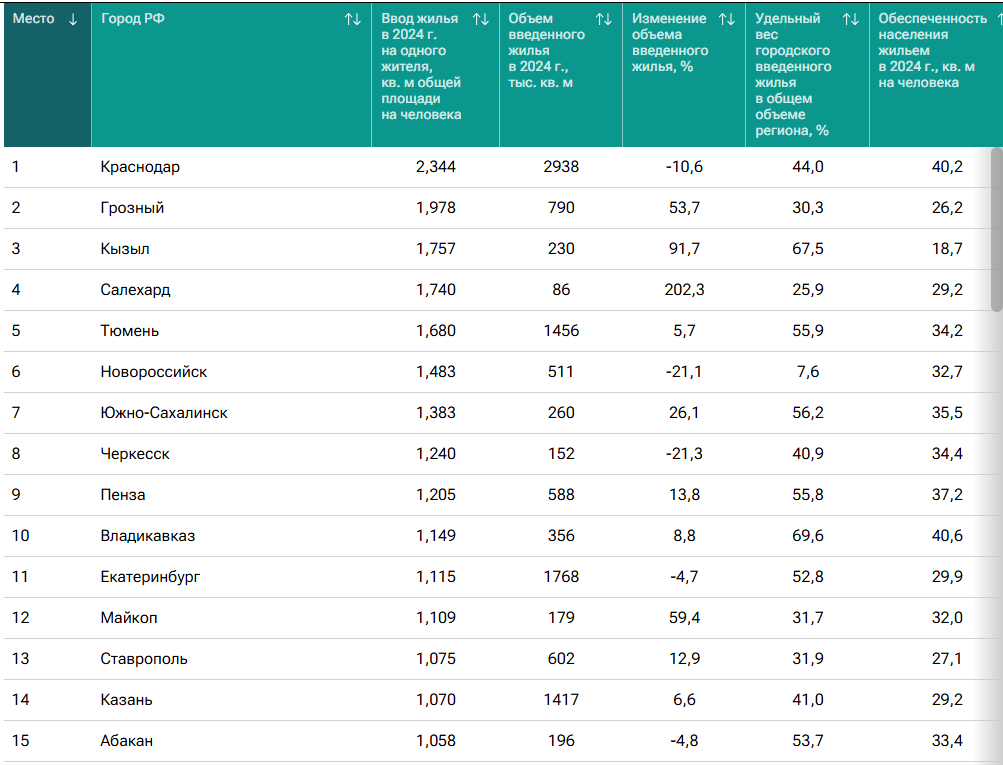Click the sort icon for Ввод жилья column
The width and height of the screenshot is (1003, 765).
480,19
